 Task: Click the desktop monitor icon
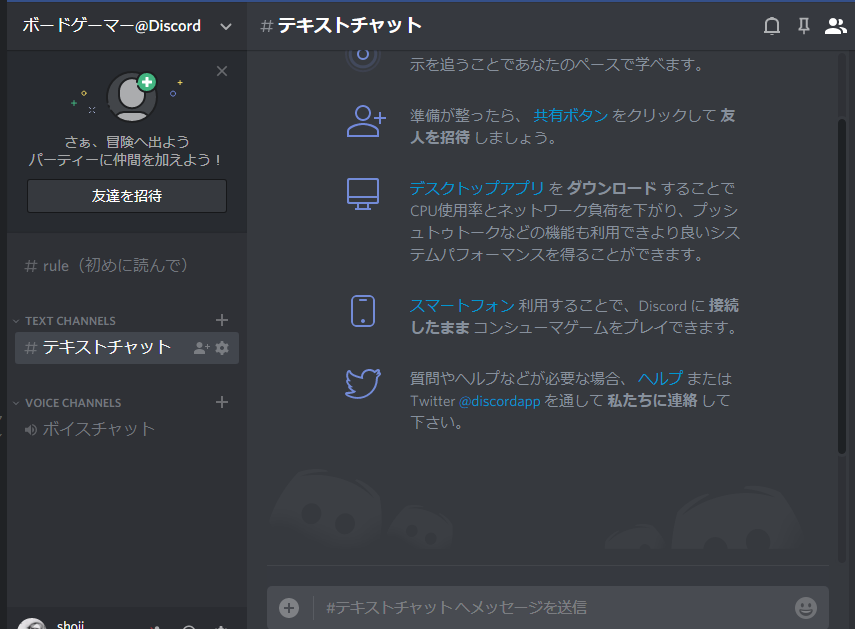[x=363, y=194]
